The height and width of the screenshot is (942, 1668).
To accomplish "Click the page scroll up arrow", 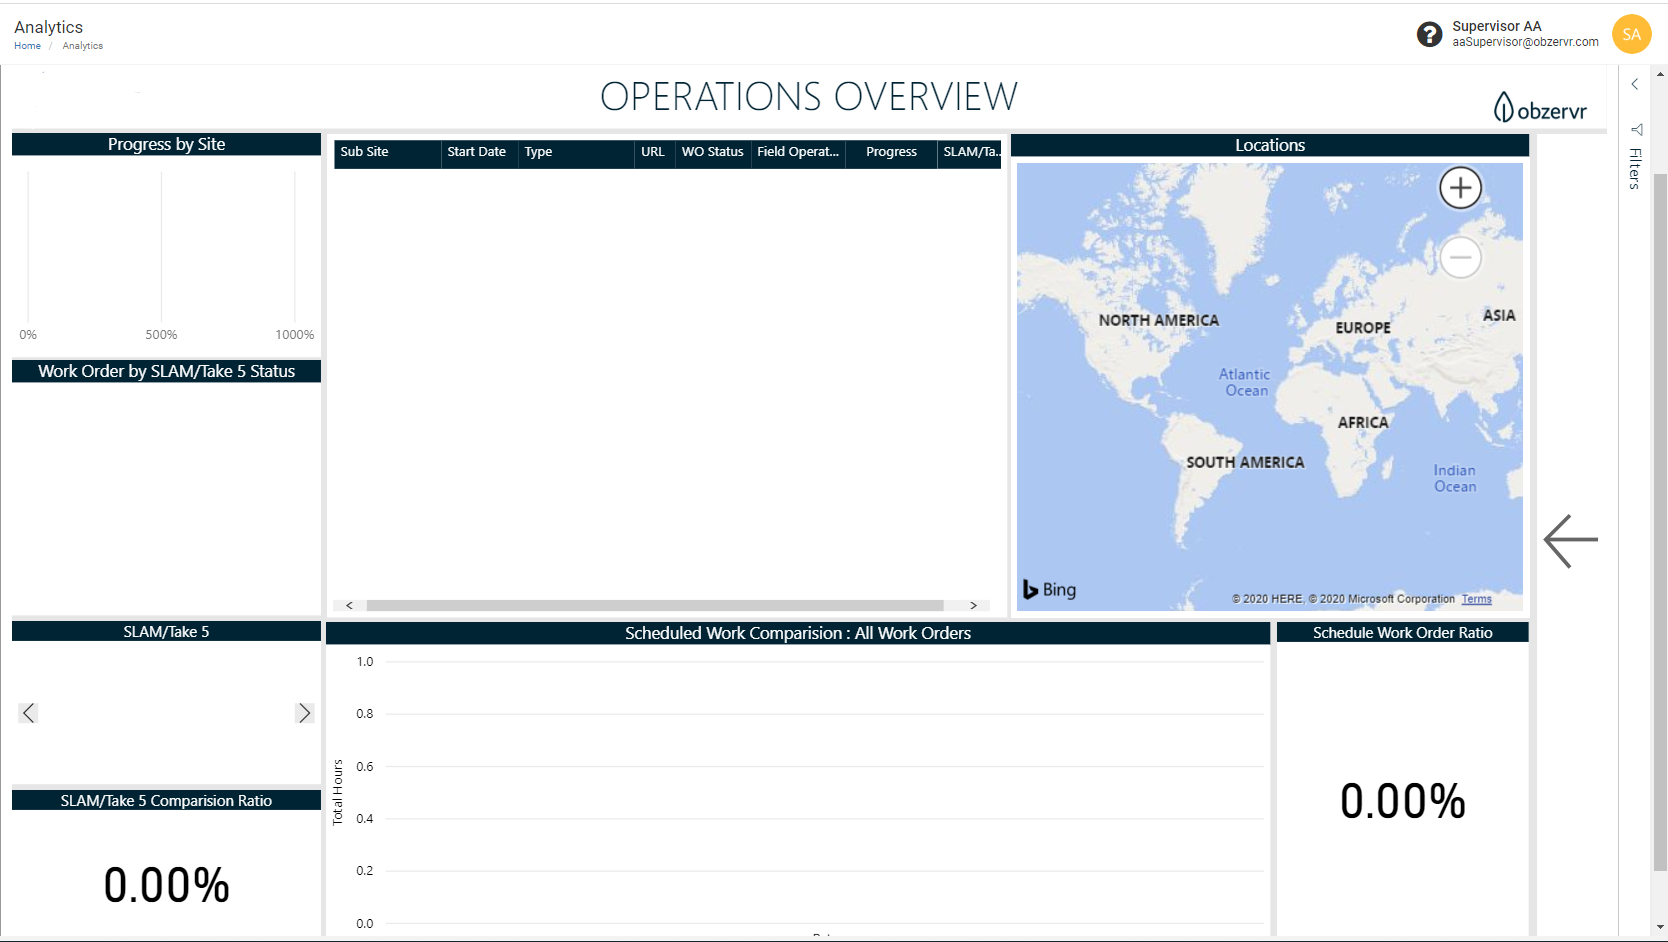I will (1660, 74).
